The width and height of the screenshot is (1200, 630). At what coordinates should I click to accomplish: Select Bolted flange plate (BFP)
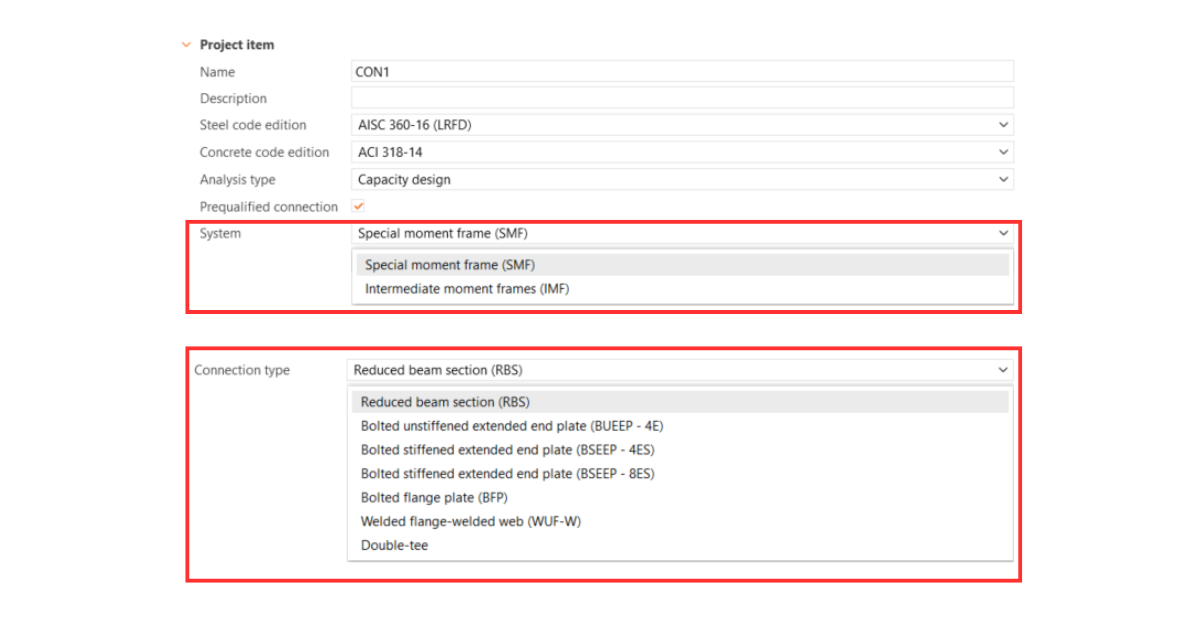[x=433, y=497]
